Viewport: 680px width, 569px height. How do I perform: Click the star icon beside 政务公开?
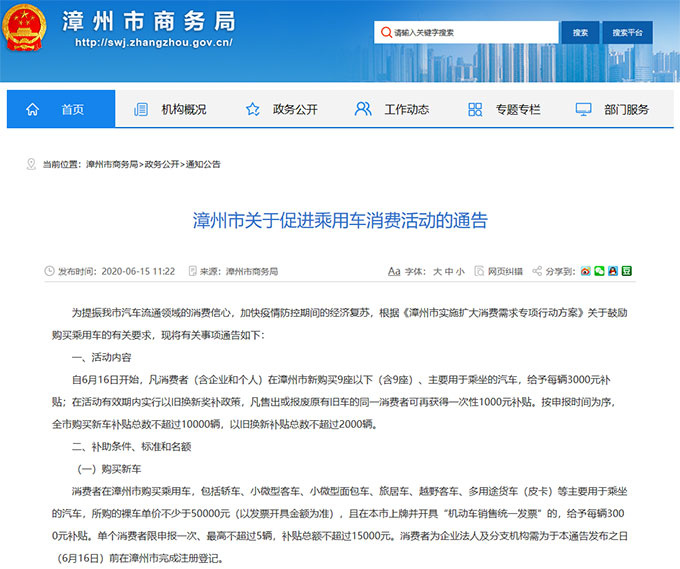click(x=252, y=109)
